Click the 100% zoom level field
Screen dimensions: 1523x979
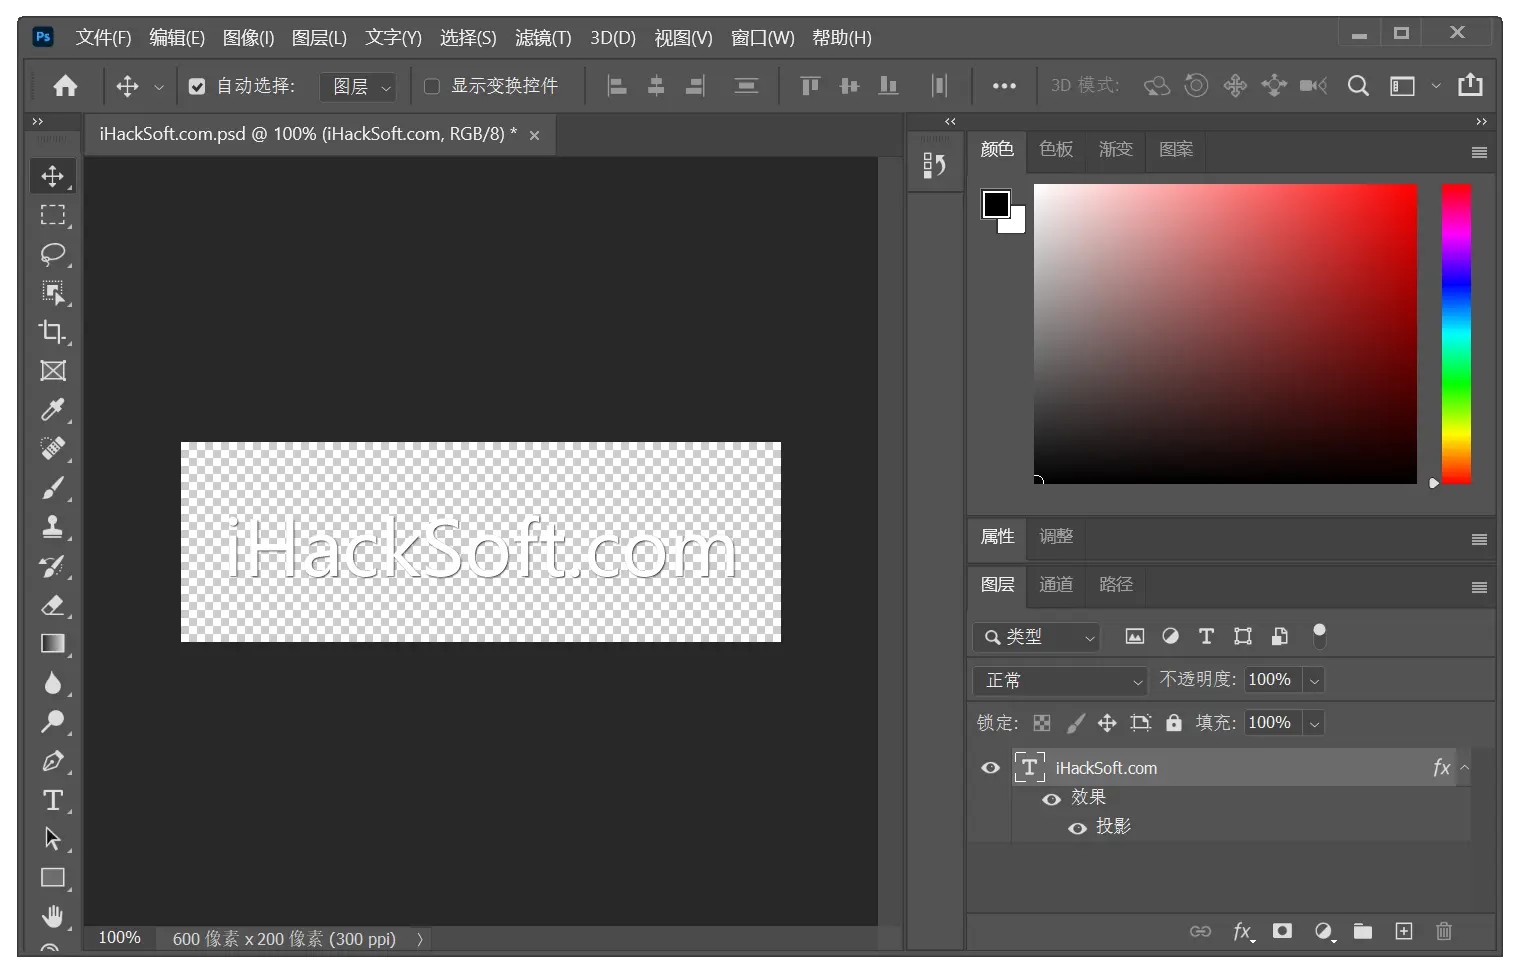(119, 938)
